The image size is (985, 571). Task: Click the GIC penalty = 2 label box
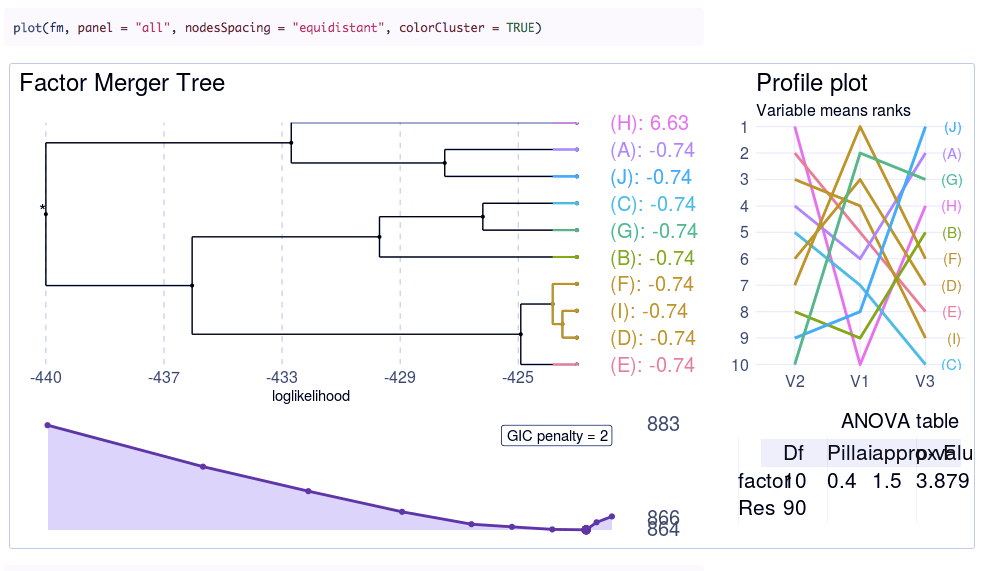pos(557,436)
